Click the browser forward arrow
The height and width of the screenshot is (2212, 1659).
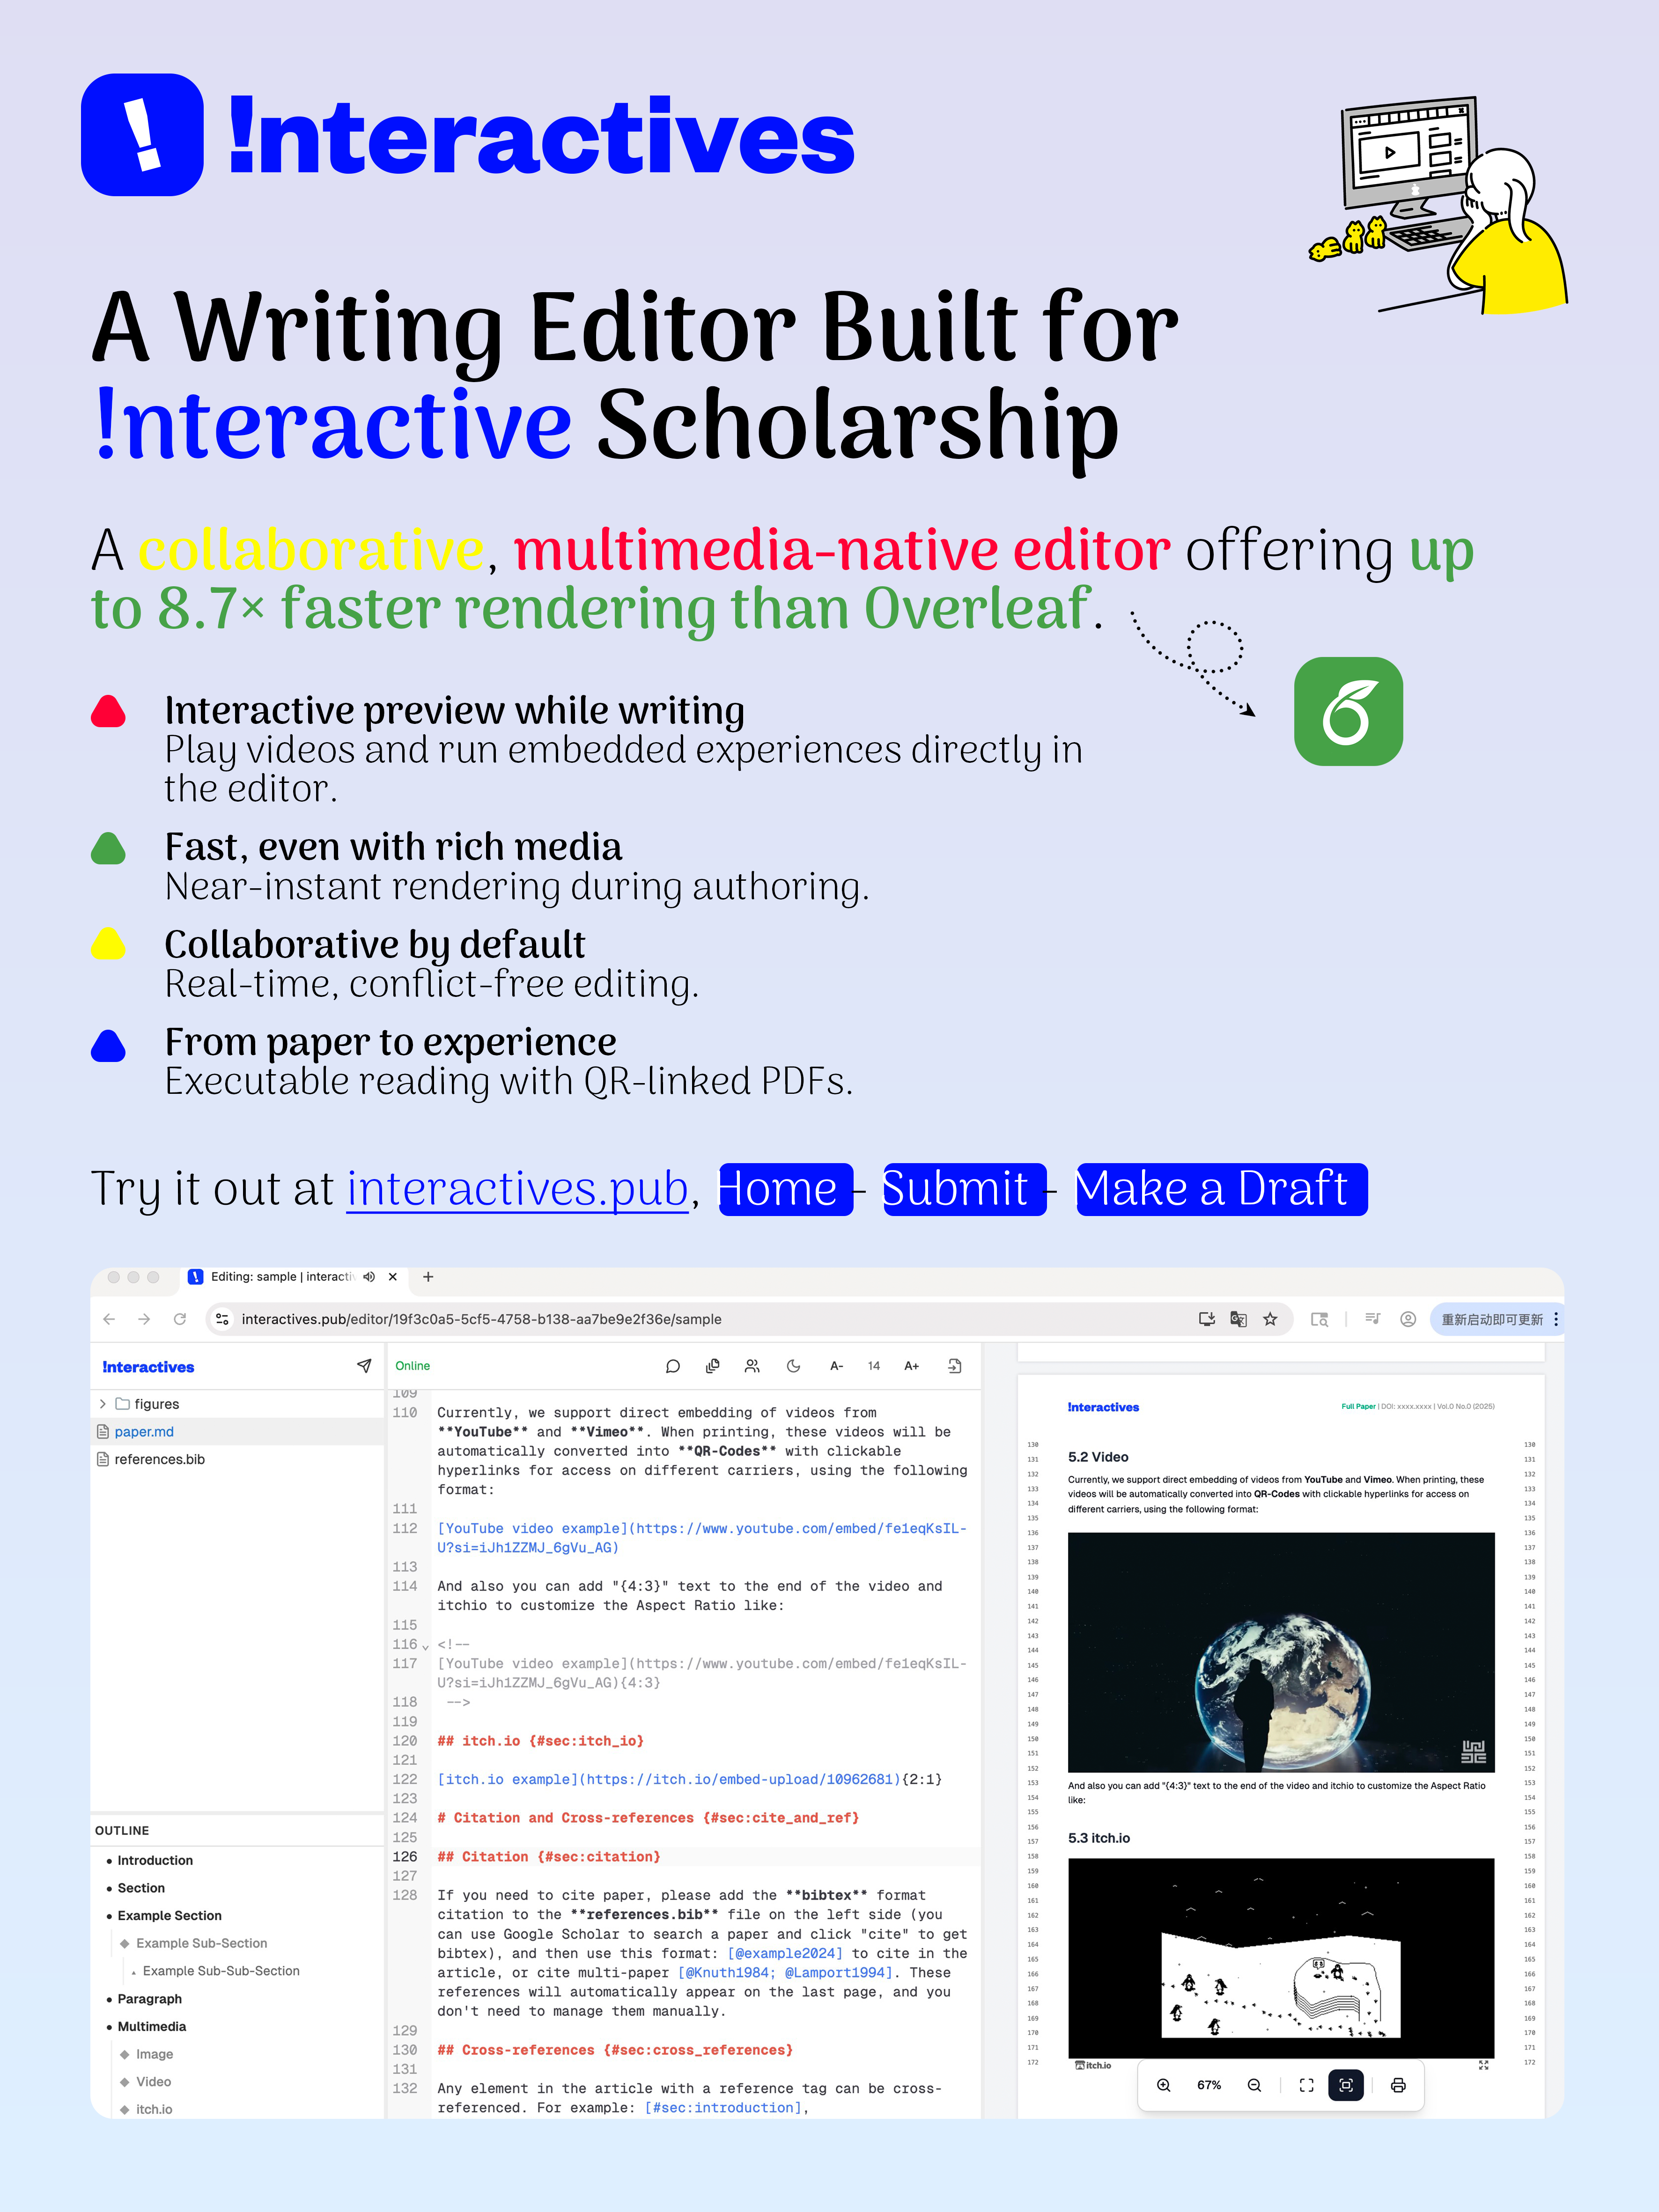coord(144,1319)
